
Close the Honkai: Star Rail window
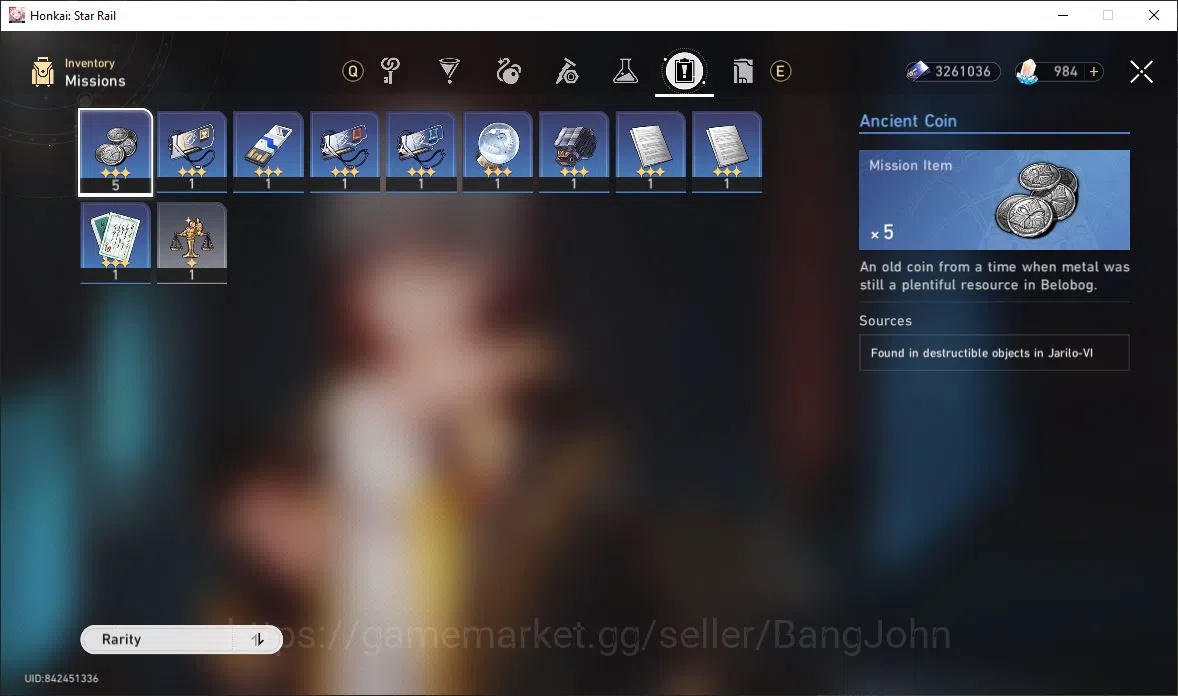click(1153, 15)
